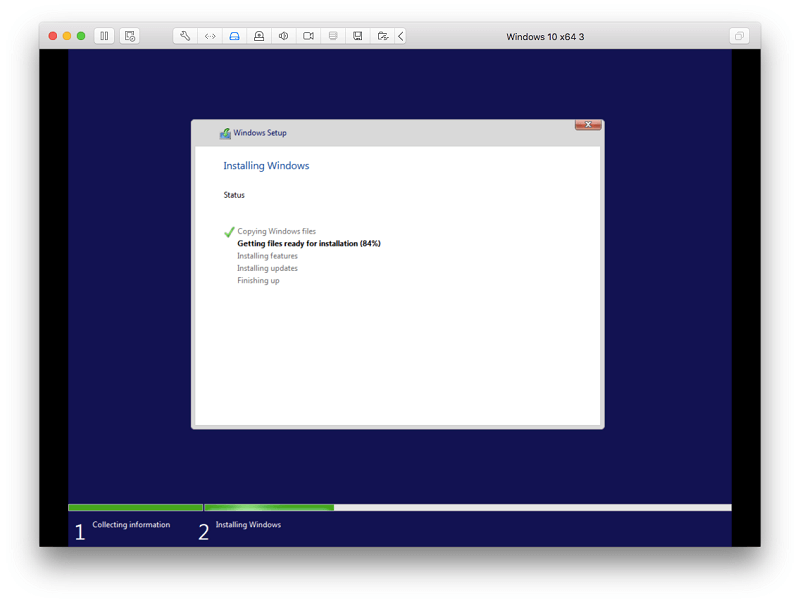Click the green macOS zoom button
The height and width of the screenshot is (603, 800).
tap(81, 36)
